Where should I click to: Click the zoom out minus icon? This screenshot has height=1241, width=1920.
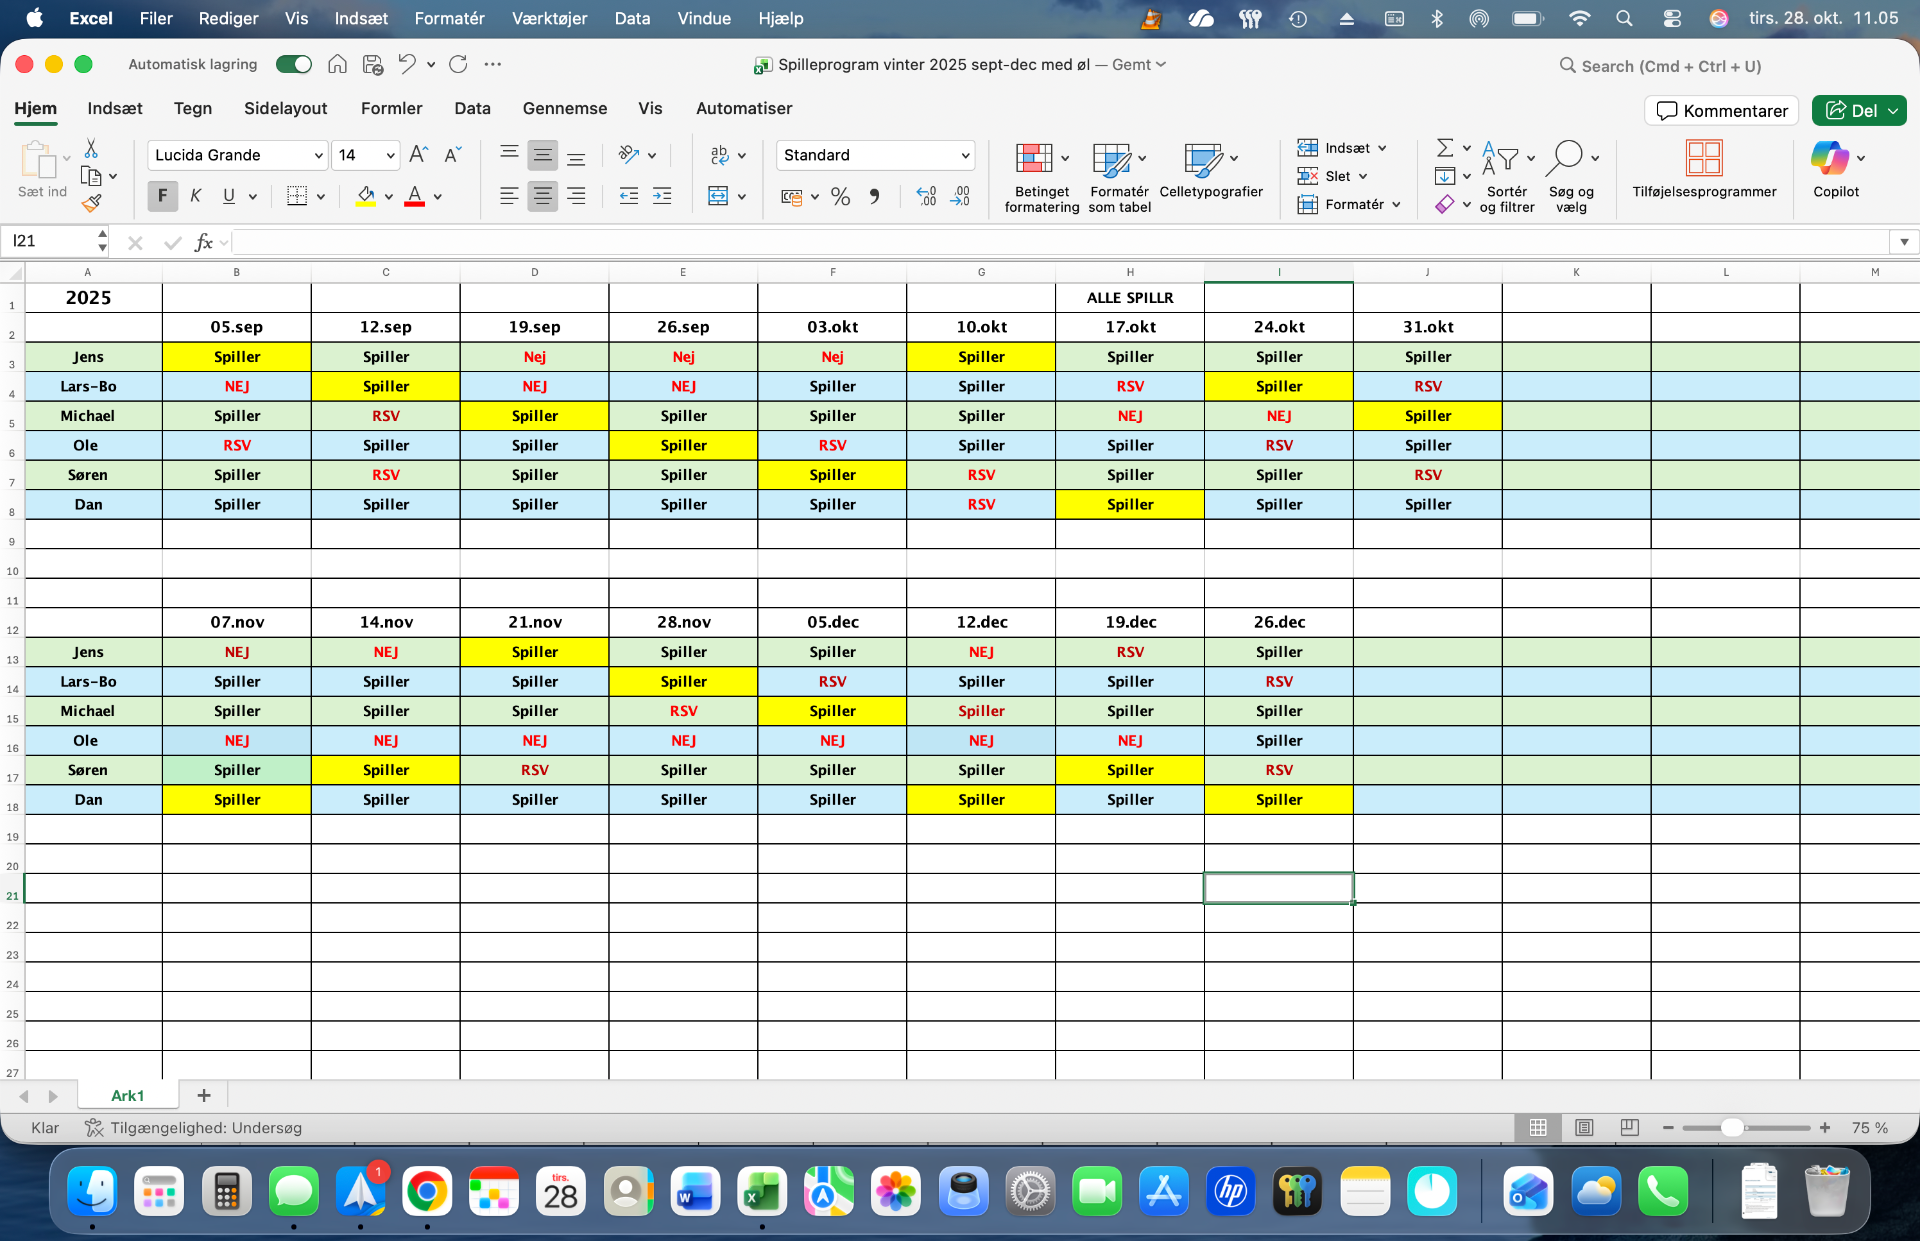pos(1668,1128)
